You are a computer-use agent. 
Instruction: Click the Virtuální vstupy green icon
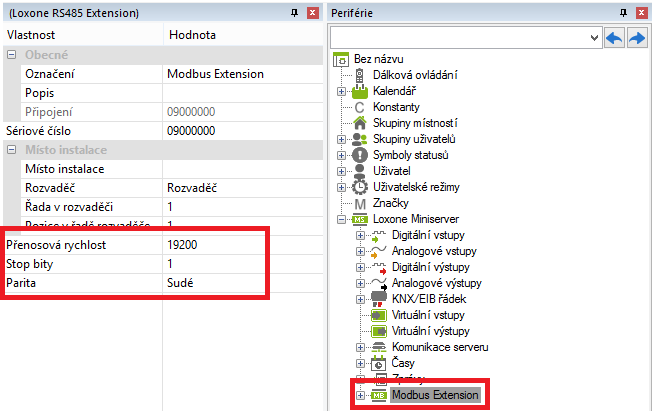[379, 315]
